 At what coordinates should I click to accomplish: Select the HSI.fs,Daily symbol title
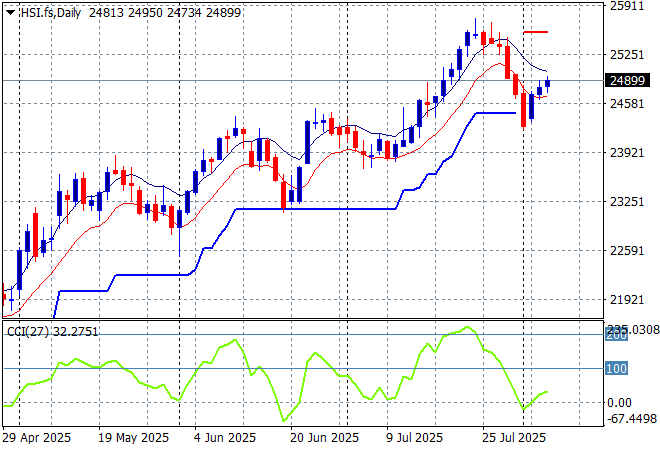tap(51, 13)
